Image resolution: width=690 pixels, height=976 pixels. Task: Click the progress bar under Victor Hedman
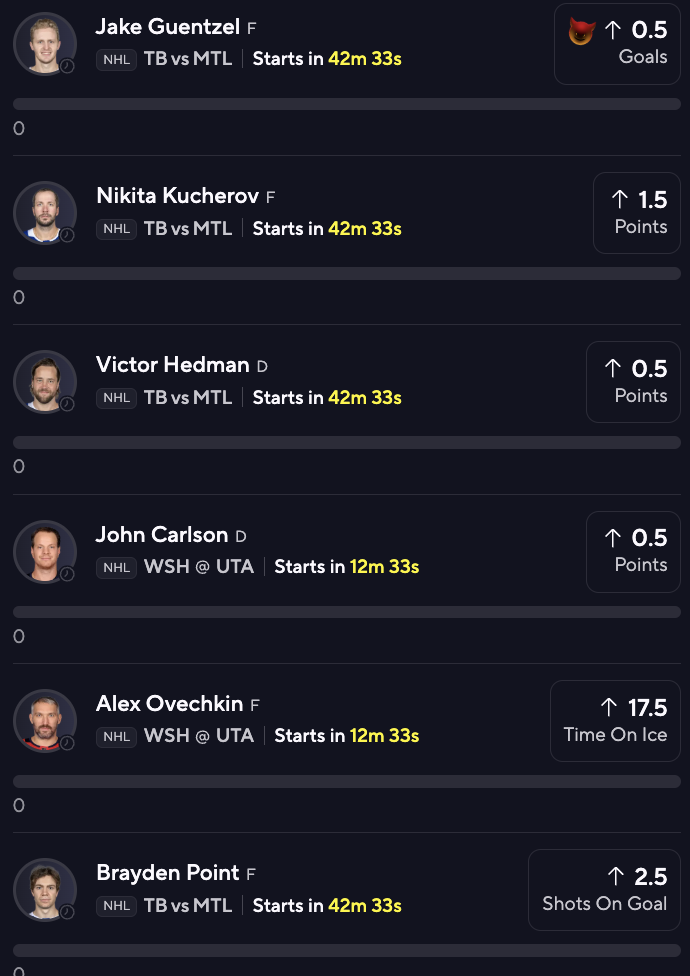346,442
